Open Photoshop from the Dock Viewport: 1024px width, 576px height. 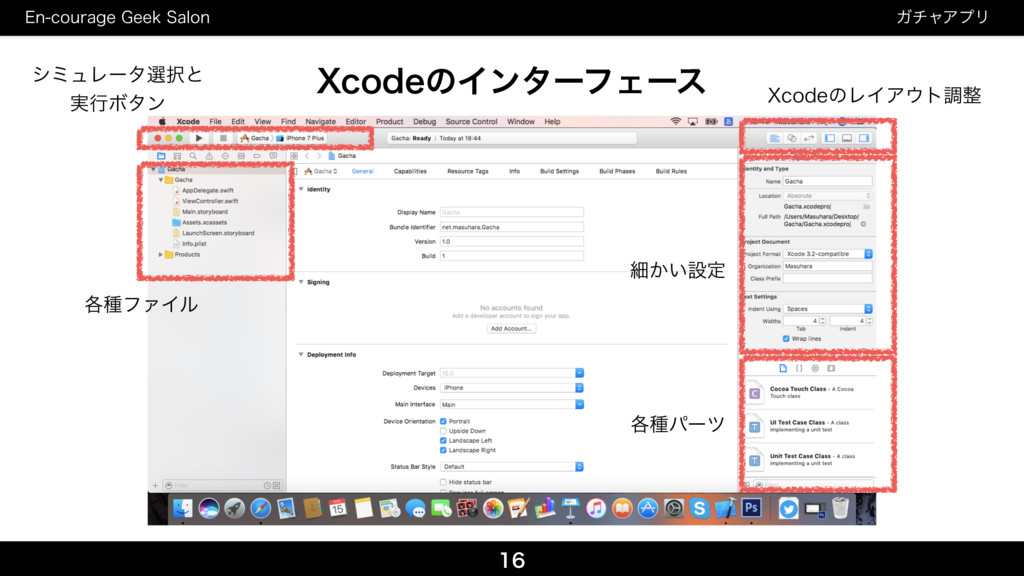[751, 509]
